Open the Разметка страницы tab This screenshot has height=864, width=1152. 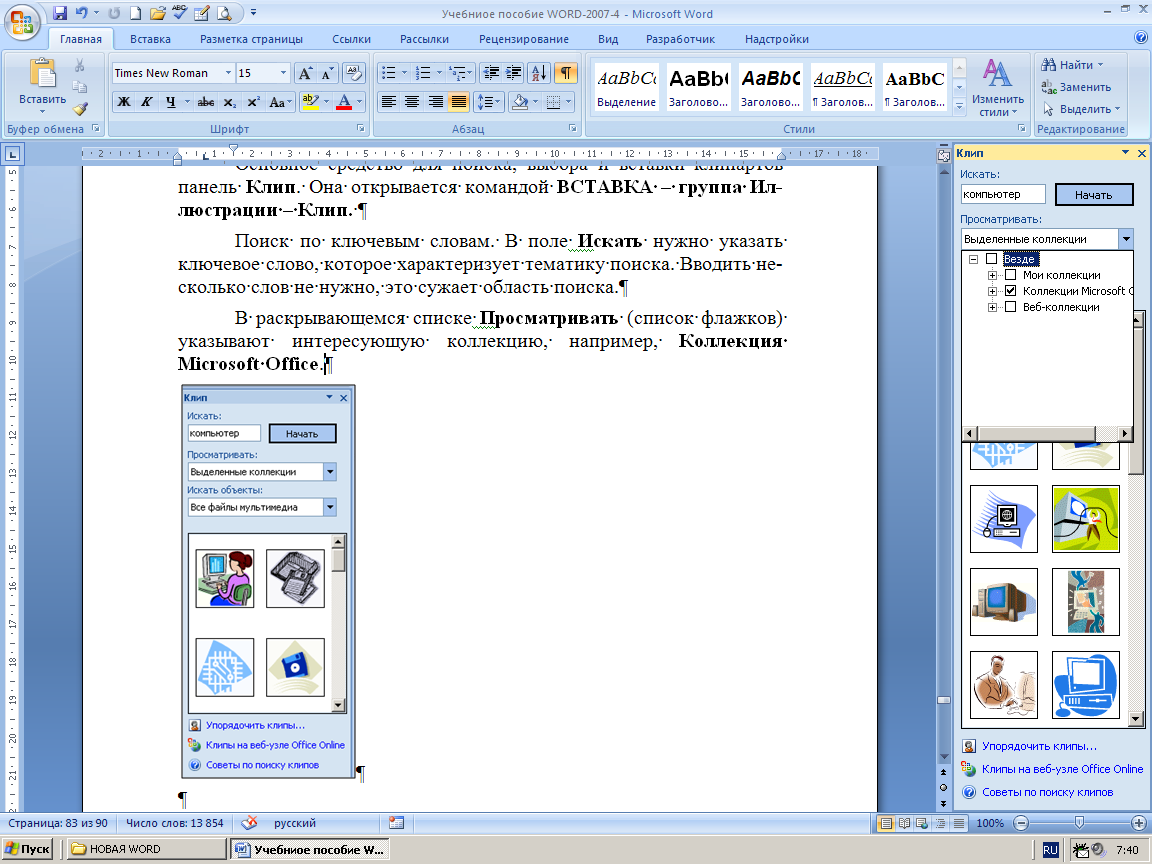[x=251, y=39]
